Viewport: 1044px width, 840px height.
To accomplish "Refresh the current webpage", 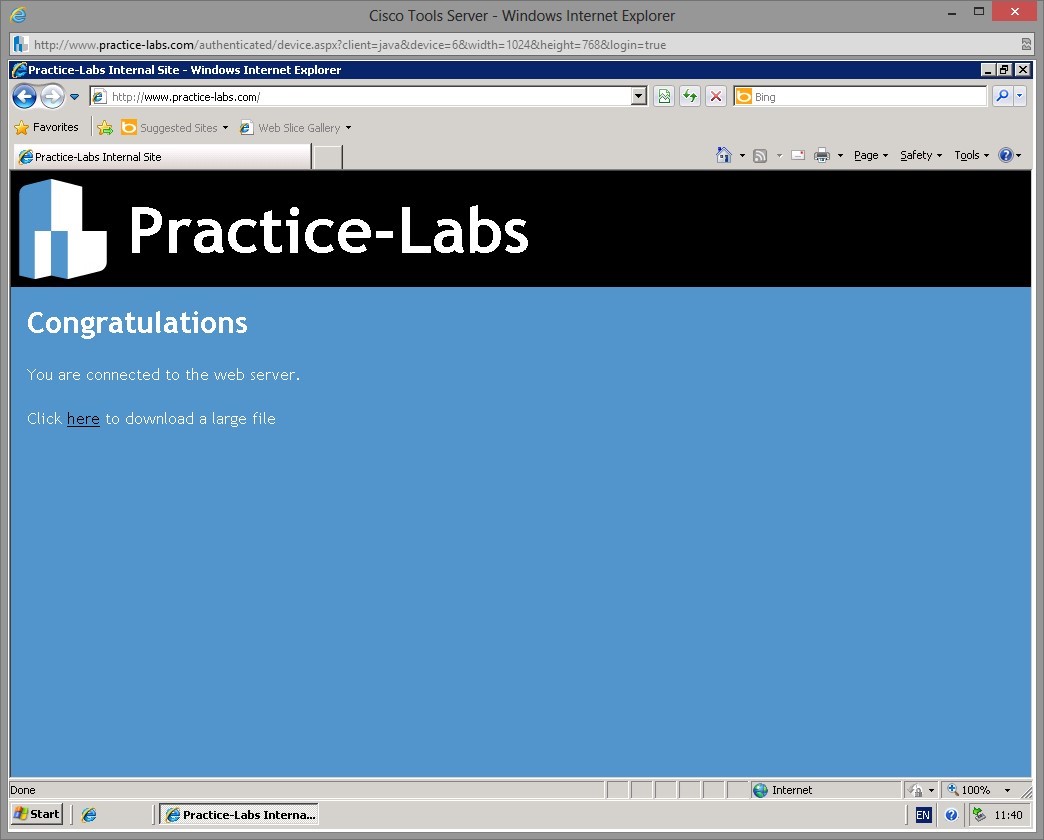I will click(x=690, y=96).
